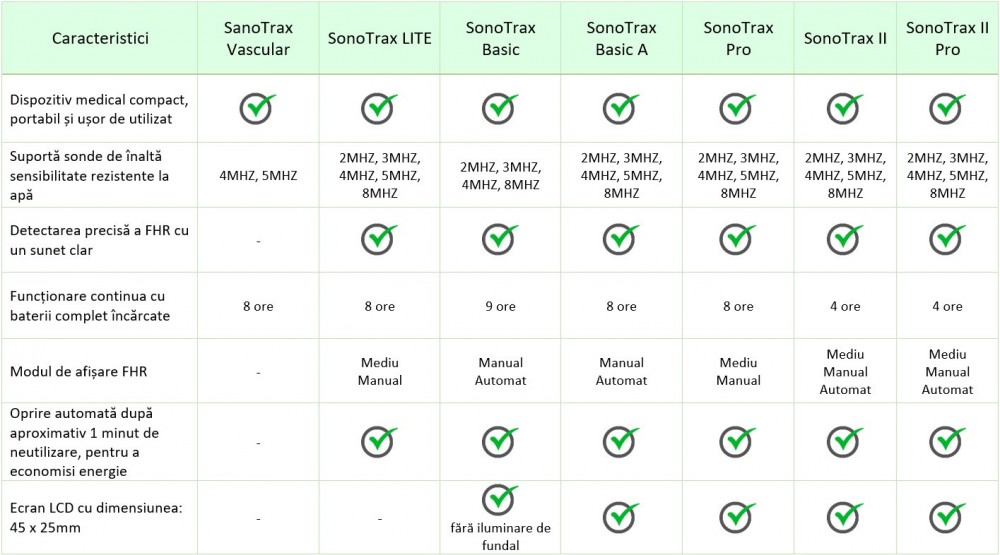
Task: Click SonoTrax LITE FHR detection checkmark
Action: pyautogui.click(x=379, y=240)
